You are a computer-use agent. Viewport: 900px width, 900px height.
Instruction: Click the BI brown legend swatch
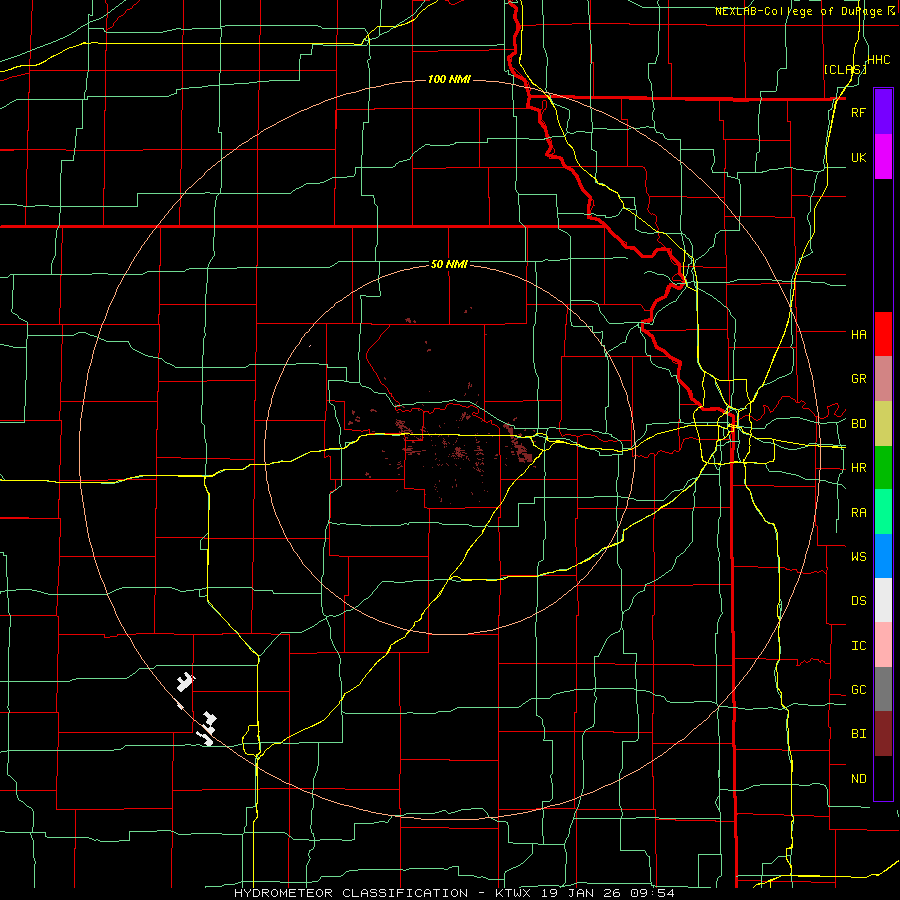pyautogui.click(x=883, y=734)
